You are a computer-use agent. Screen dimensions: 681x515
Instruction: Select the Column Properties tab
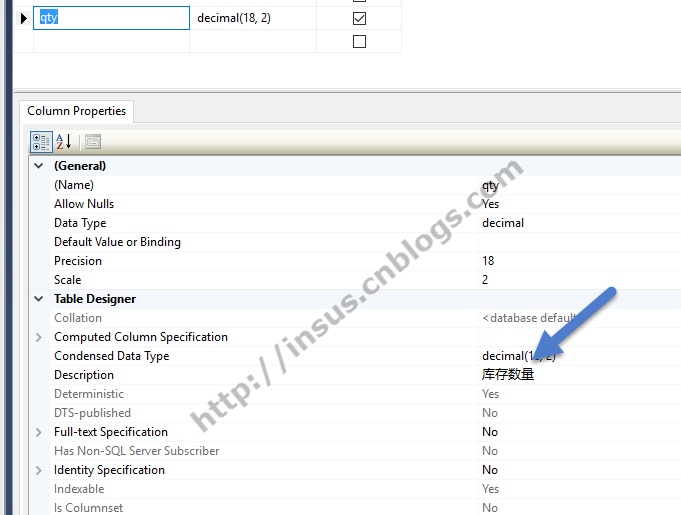tap(77, 111)
